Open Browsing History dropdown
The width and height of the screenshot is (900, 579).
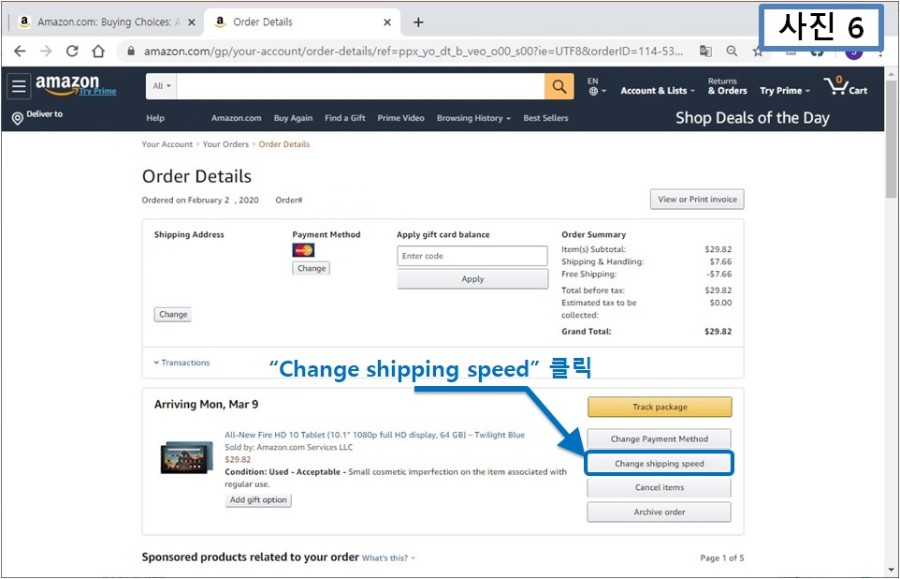[x=474, y=118]
